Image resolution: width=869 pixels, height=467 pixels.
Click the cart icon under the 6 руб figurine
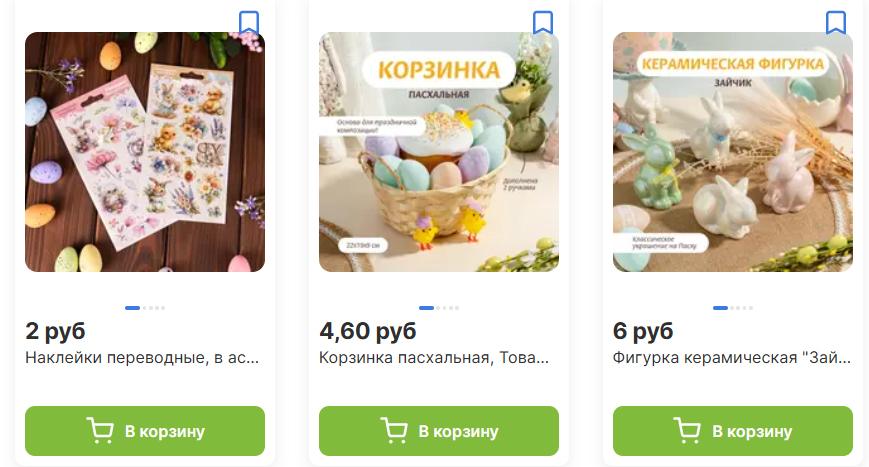coord(687,430)
